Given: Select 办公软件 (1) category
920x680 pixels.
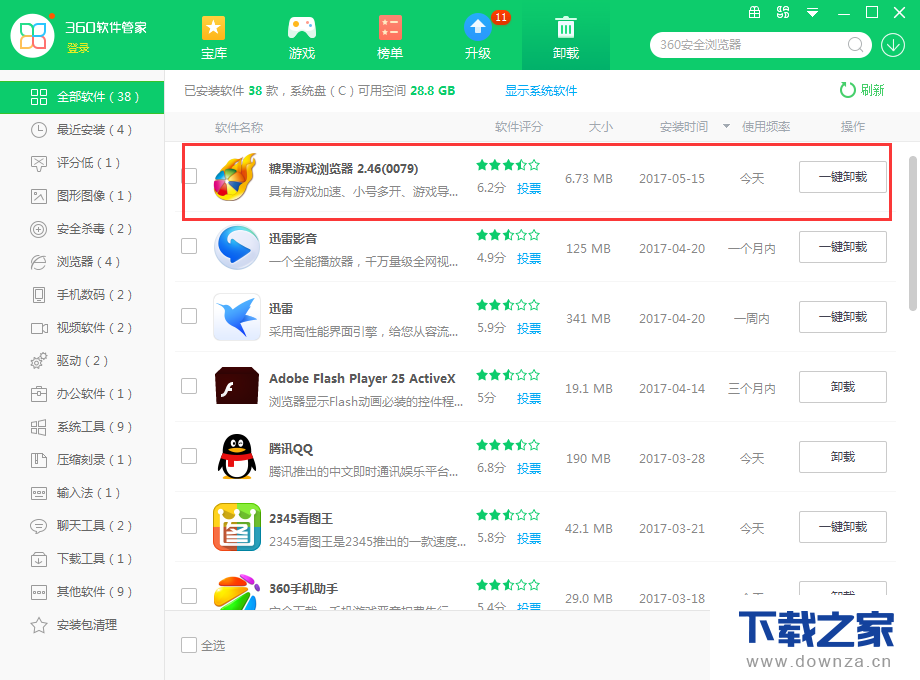Looking at the screenshot, I should pyautogui.click(x=82, y=394).
